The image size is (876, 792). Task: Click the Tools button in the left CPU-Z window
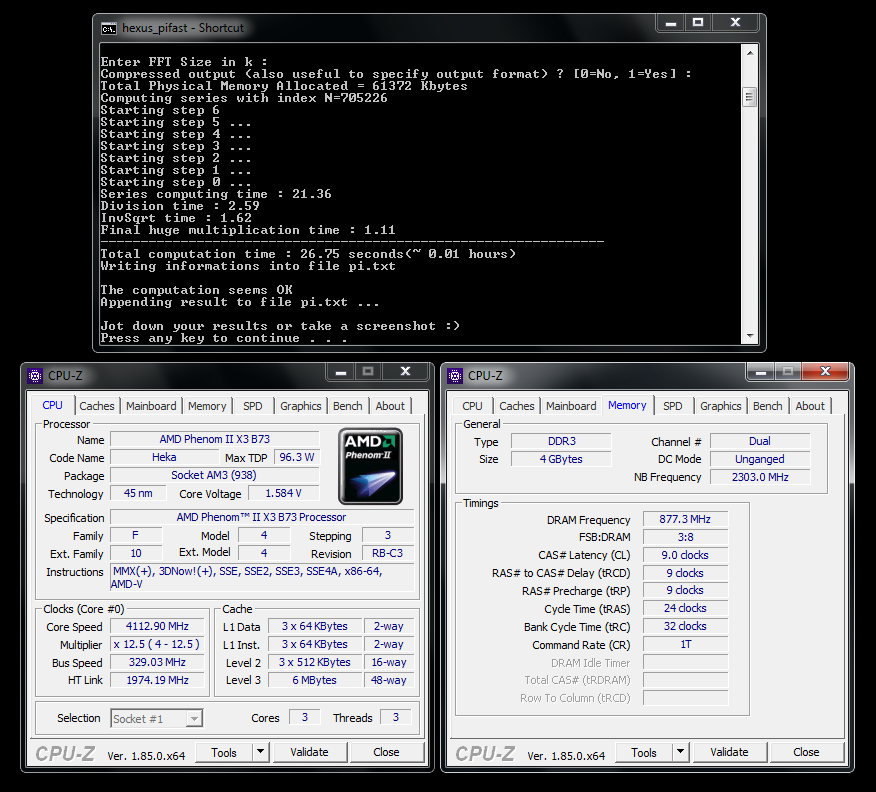tap(224, 752)
